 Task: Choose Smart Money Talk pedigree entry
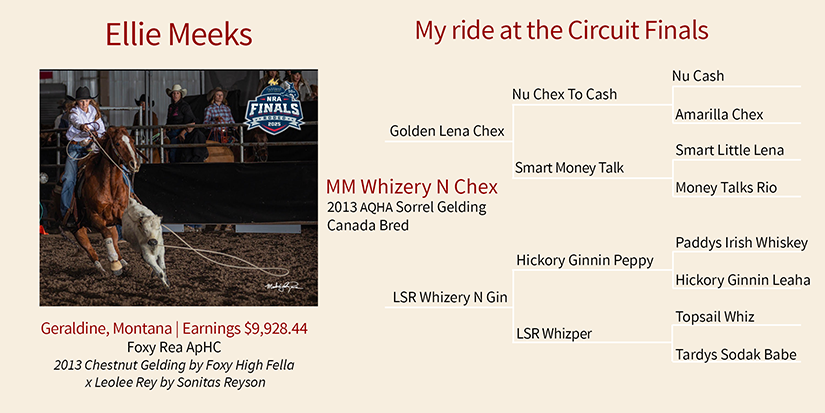[x=569, y=168]
